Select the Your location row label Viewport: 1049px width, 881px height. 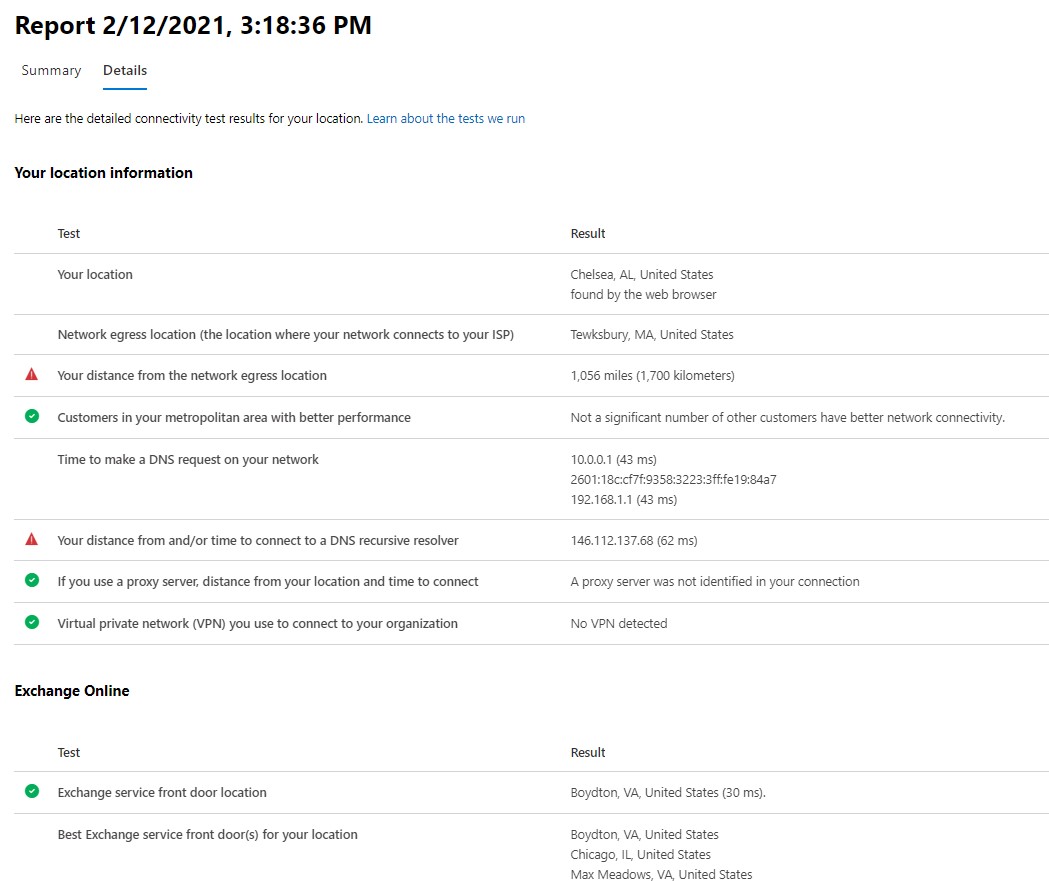pos(95,274)
